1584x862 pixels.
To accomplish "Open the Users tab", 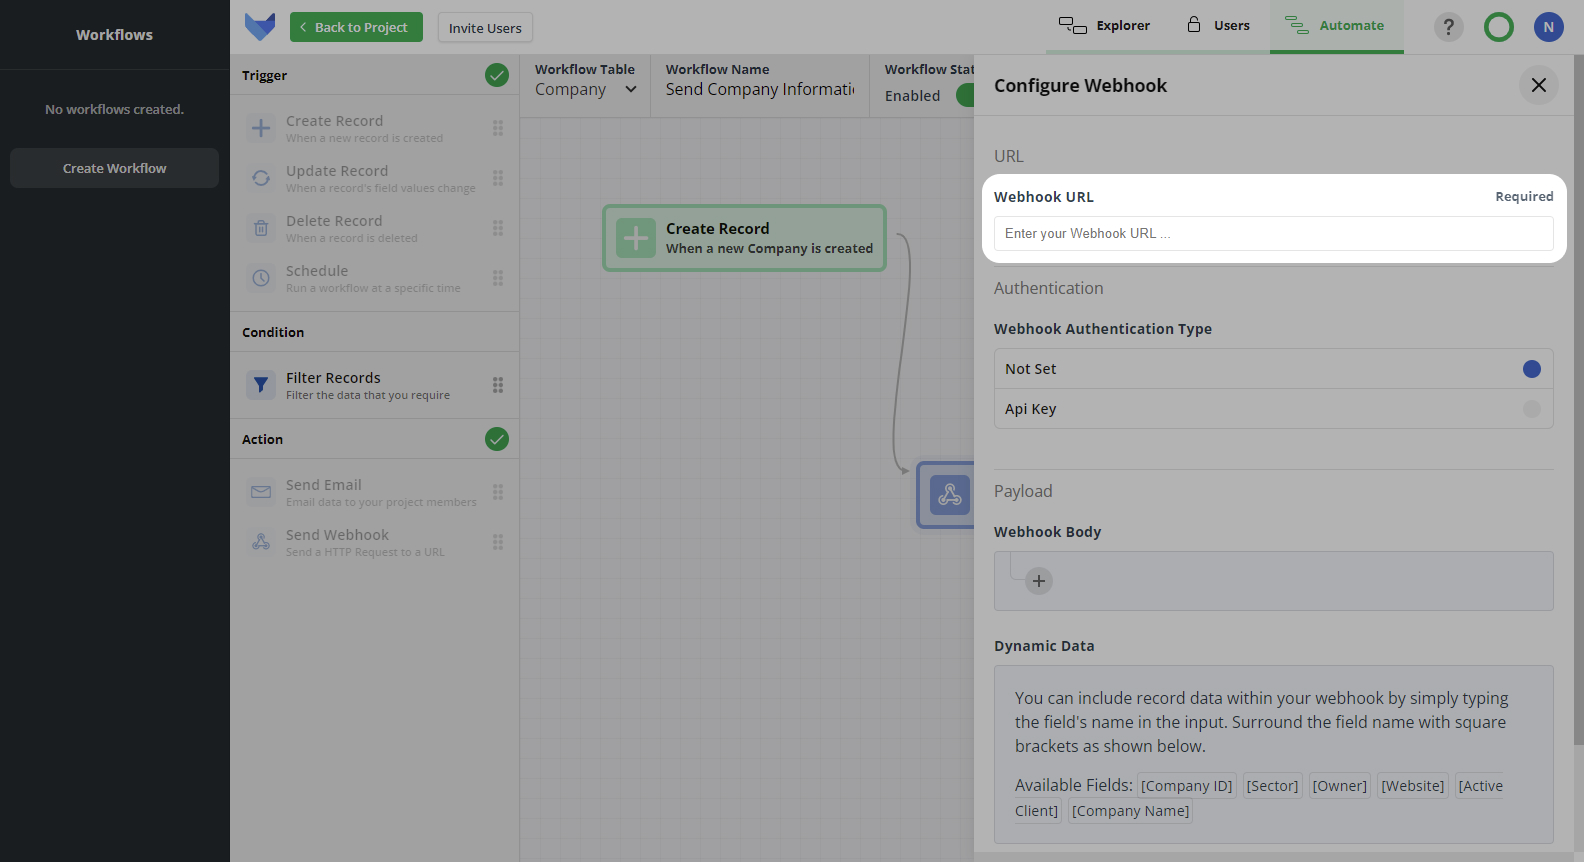I will pos(1218,26).
